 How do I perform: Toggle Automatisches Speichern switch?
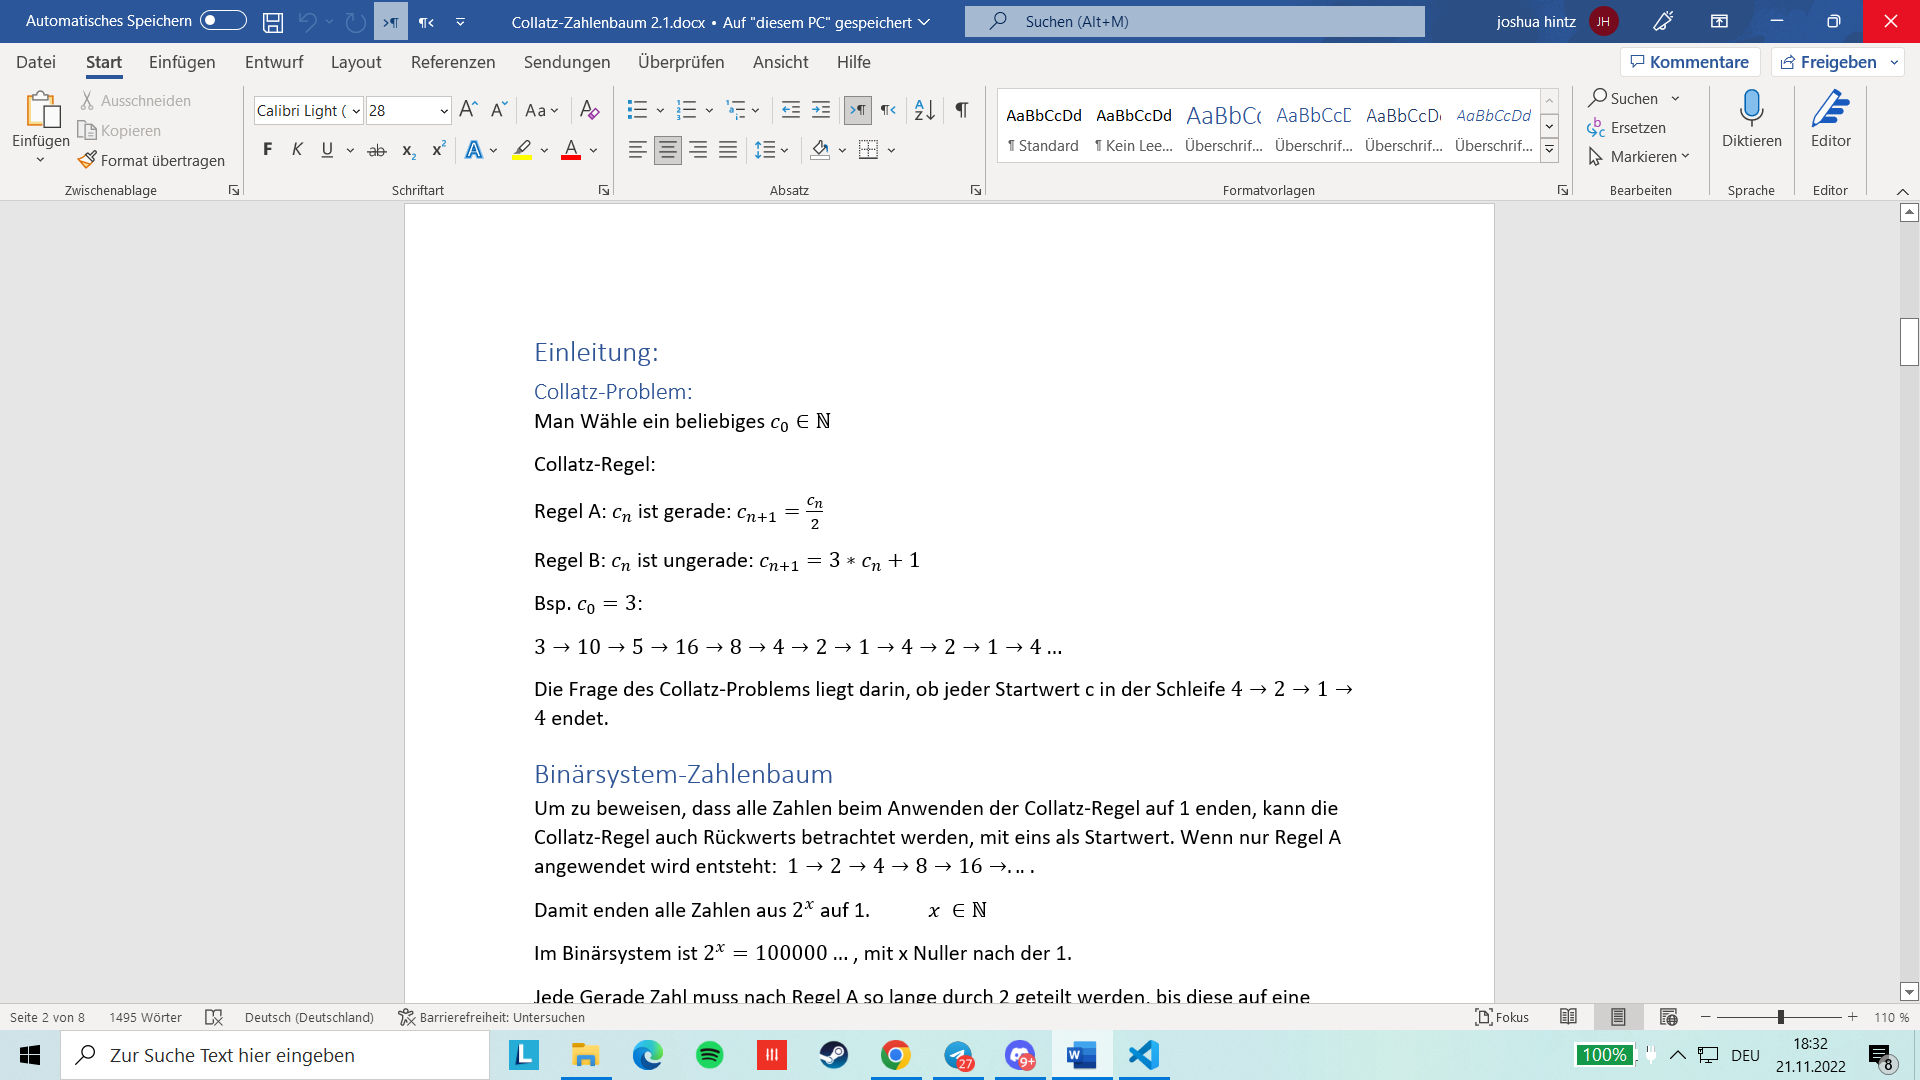tap(223, 21)
